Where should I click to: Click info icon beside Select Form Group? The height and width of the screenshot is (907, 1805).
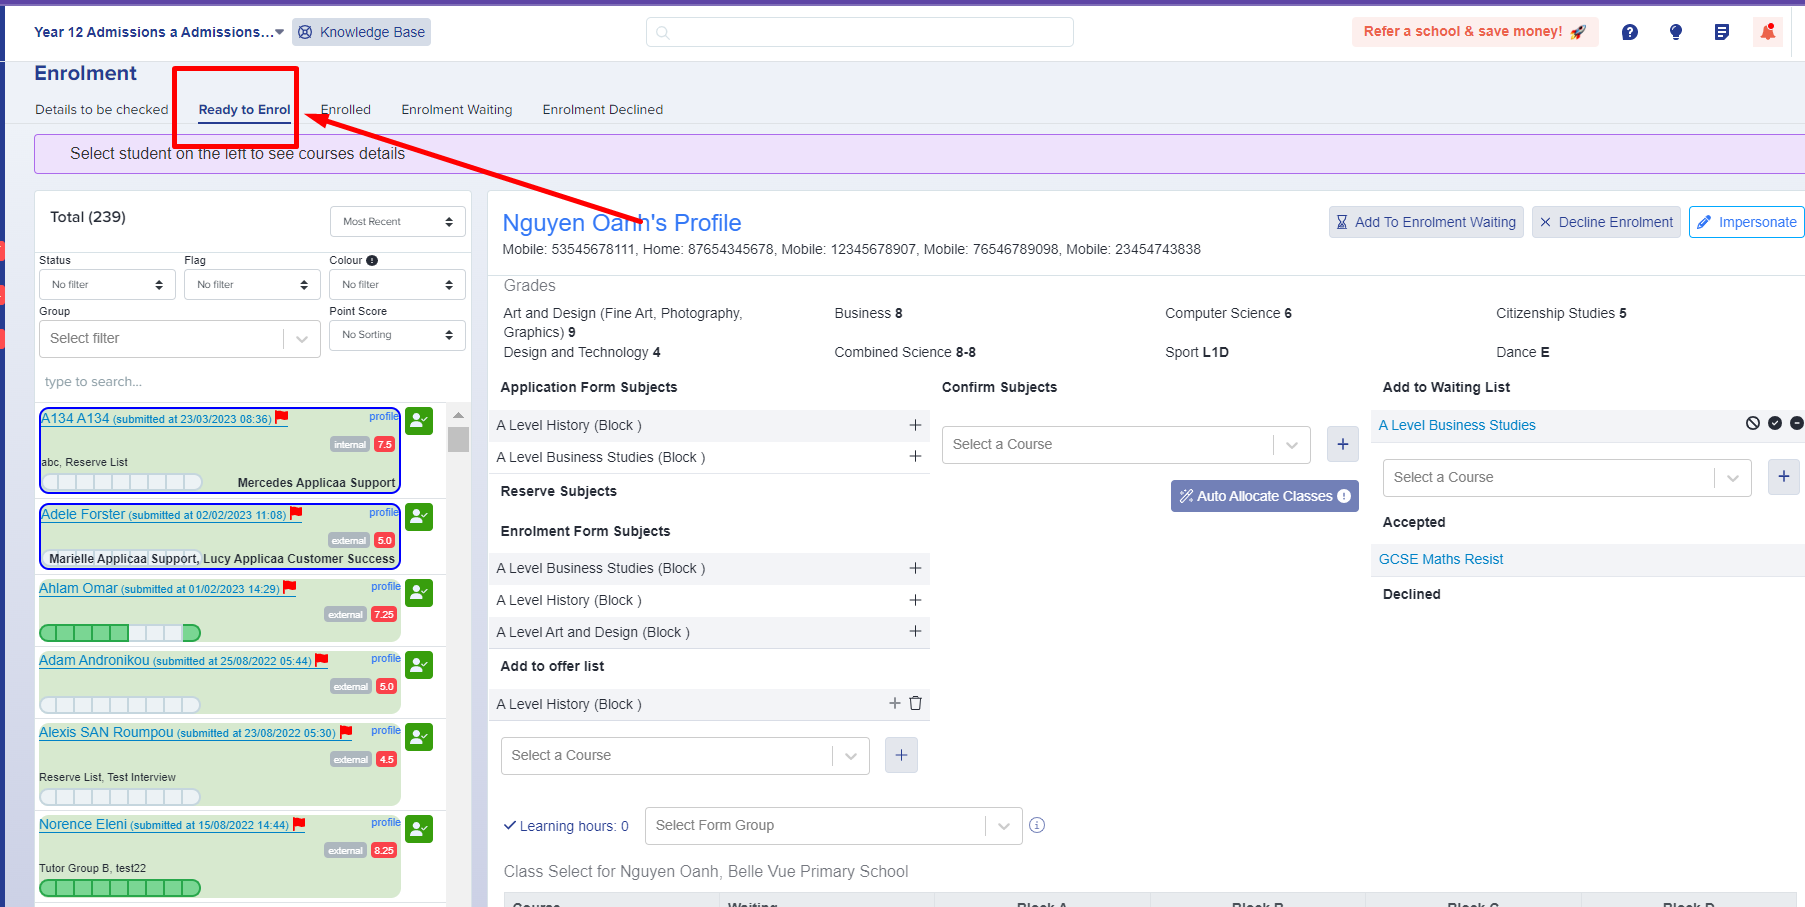point(1037,825)
